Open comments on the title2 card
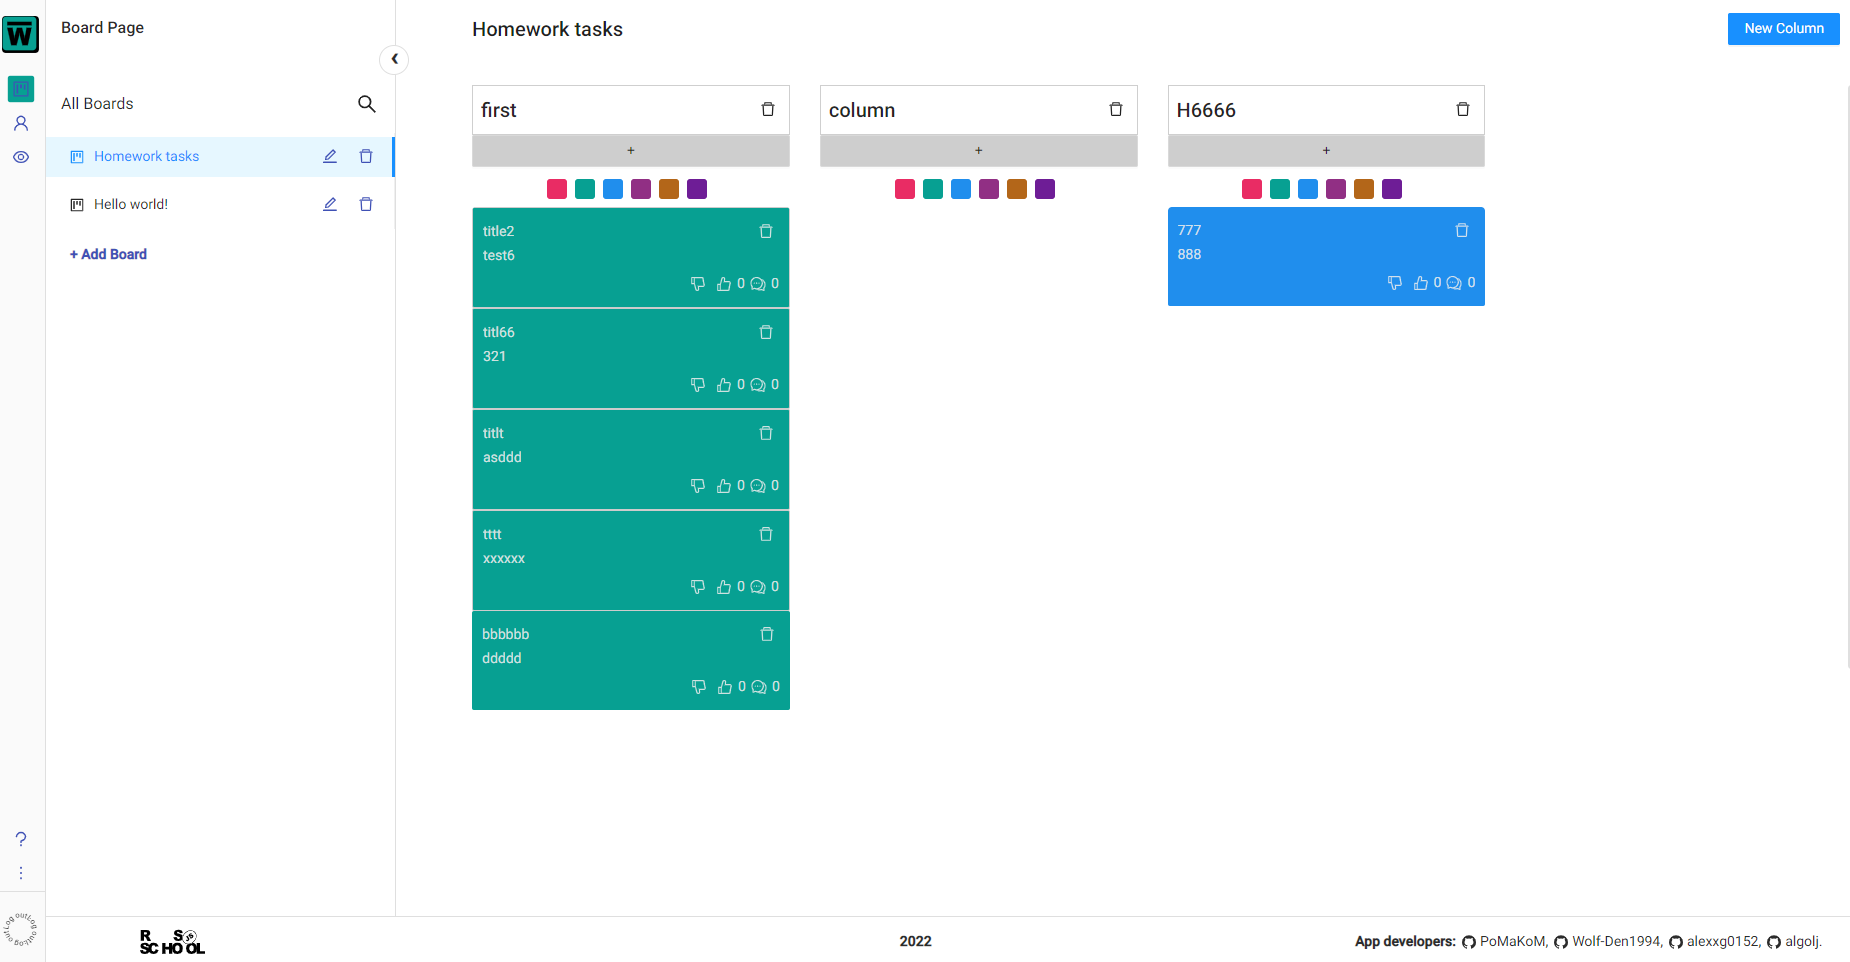Image resolution: width=1850 pixels, height=962 pixels. 758,284
